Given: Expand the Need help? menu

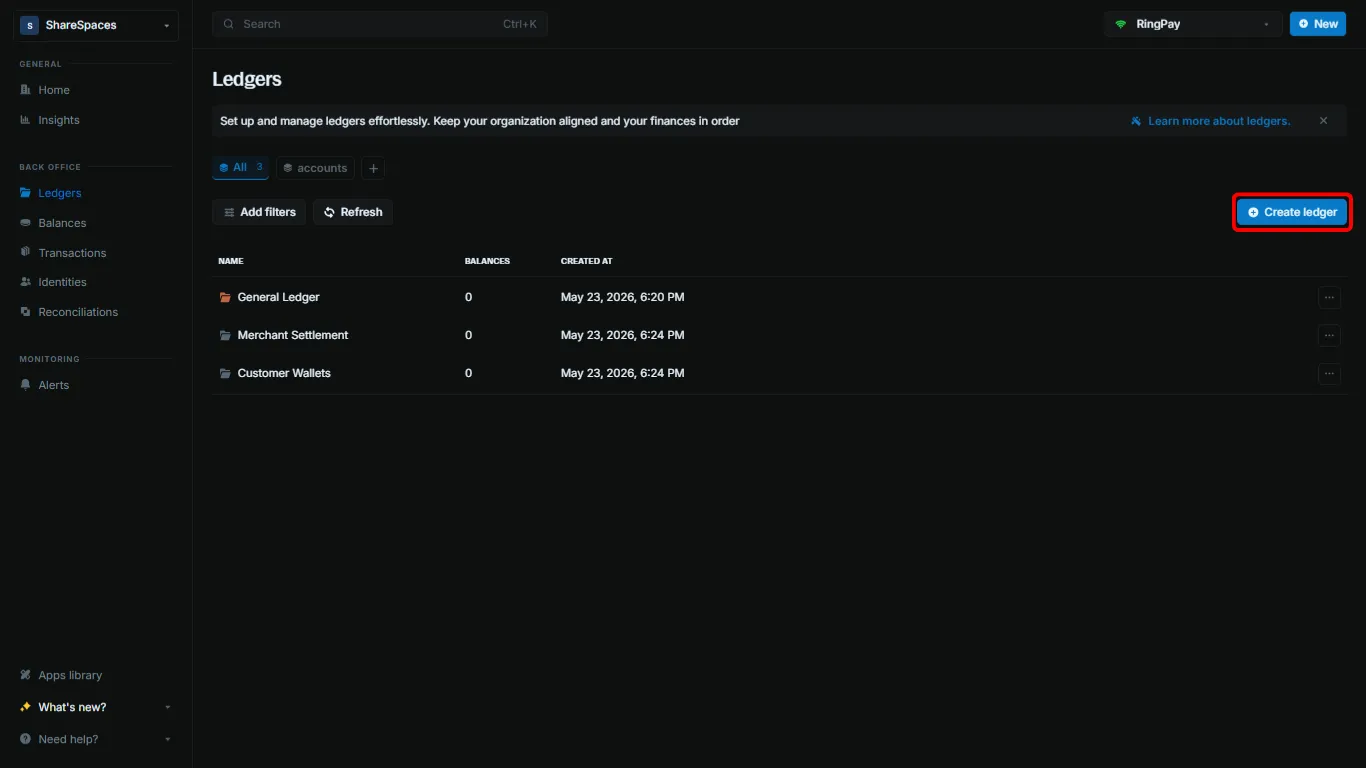Looking at the screenshot, I should pos(96,739).
